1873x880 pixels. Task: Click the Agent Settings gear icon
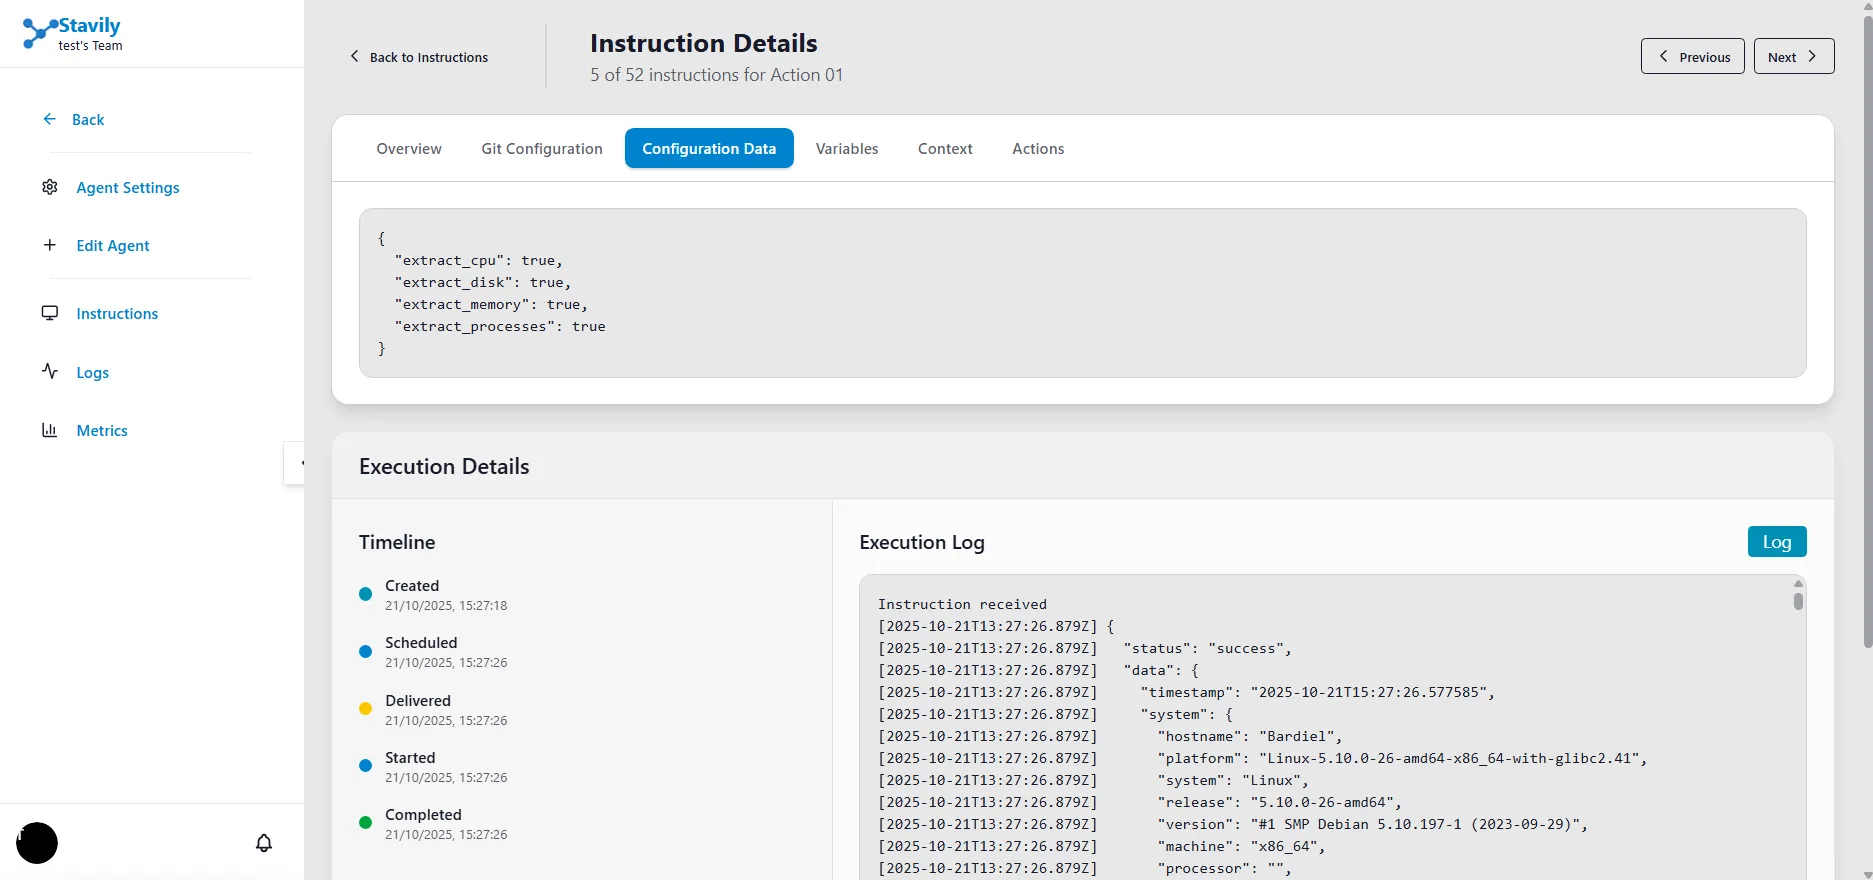click(50, 187)
